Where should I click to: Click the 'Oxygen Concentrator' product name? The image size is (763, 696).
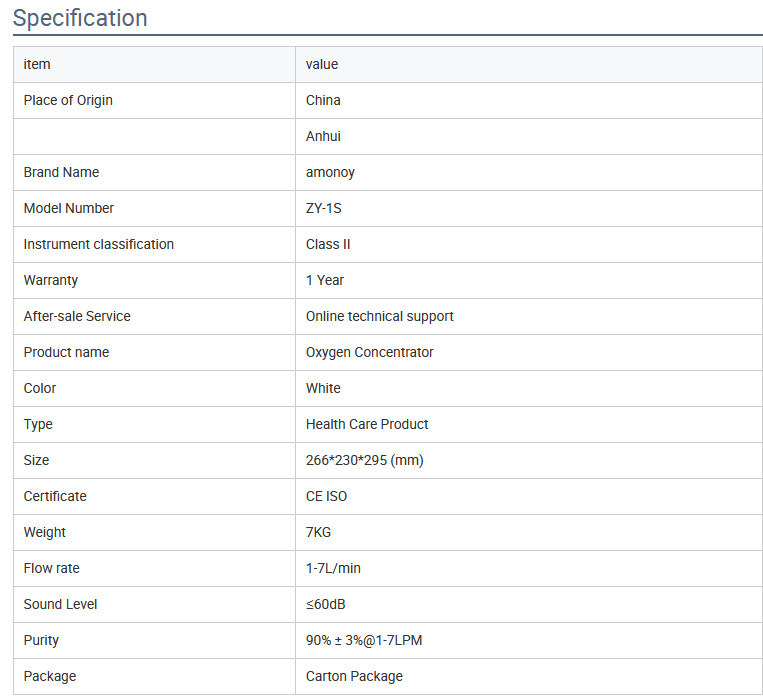click(x=369, y=352)
